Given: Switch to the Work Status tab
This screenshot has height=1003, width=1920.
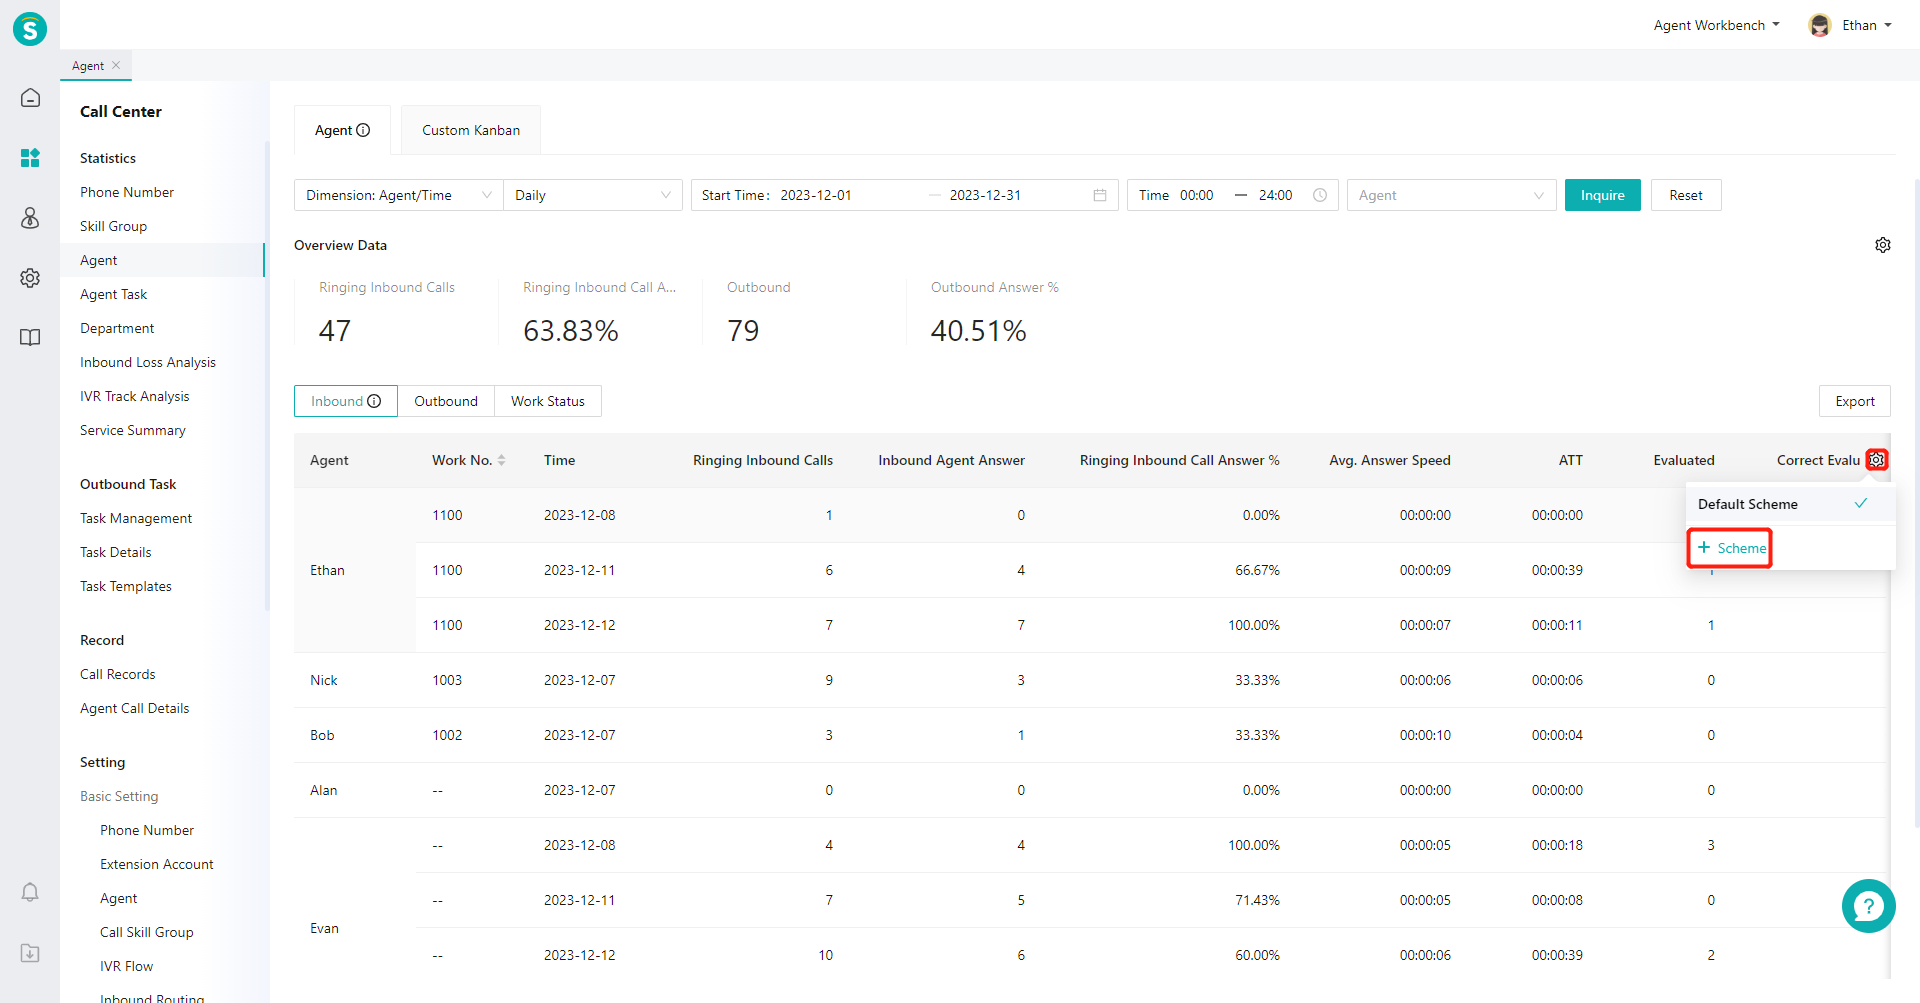Looking at the screenshot, I should coord(548,401).
